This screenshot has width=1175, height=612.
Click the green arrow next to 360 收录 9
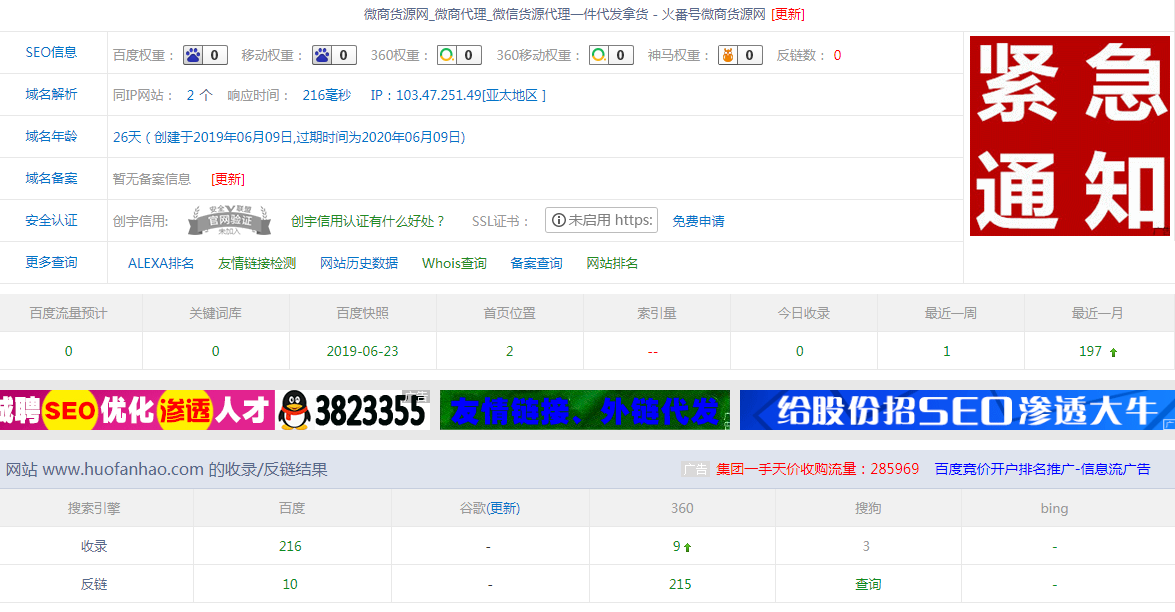(x=687, y=548)
